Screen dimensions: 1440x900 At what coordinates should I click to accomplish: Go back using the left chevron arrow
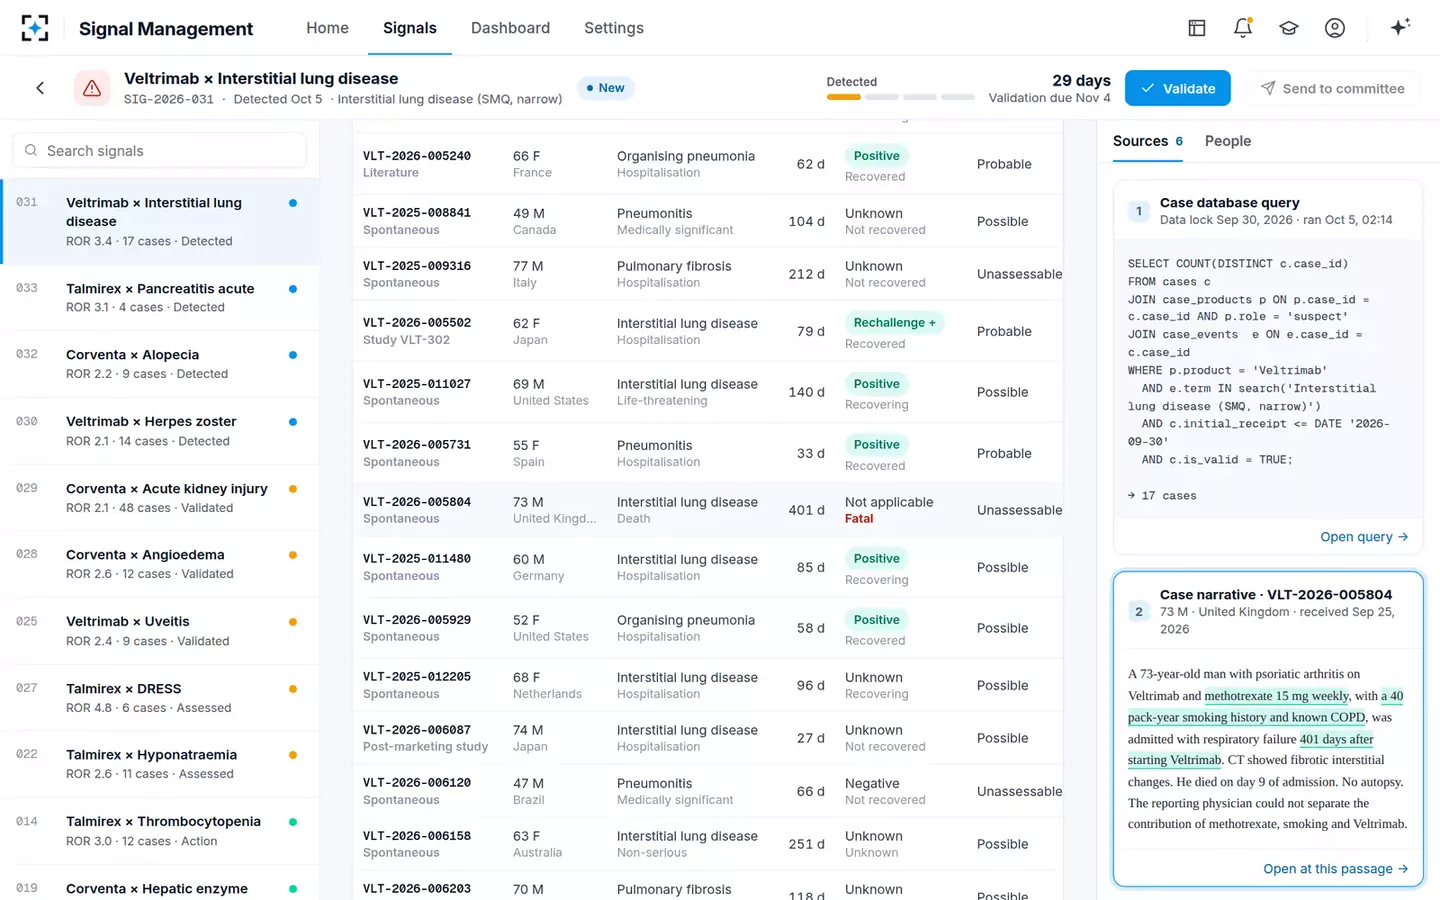(40, 88)
